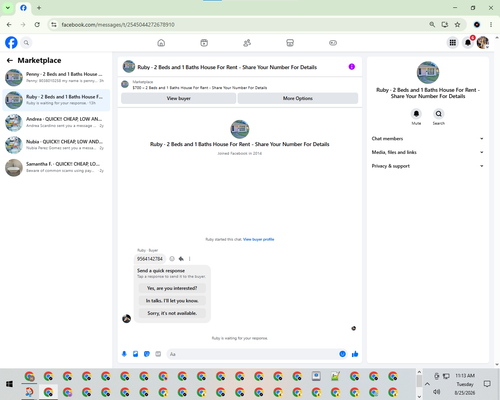Open Penny's 2 Beds and 1 Baths conversation
This screenshot has height=400, width=500.
[56, 77]
